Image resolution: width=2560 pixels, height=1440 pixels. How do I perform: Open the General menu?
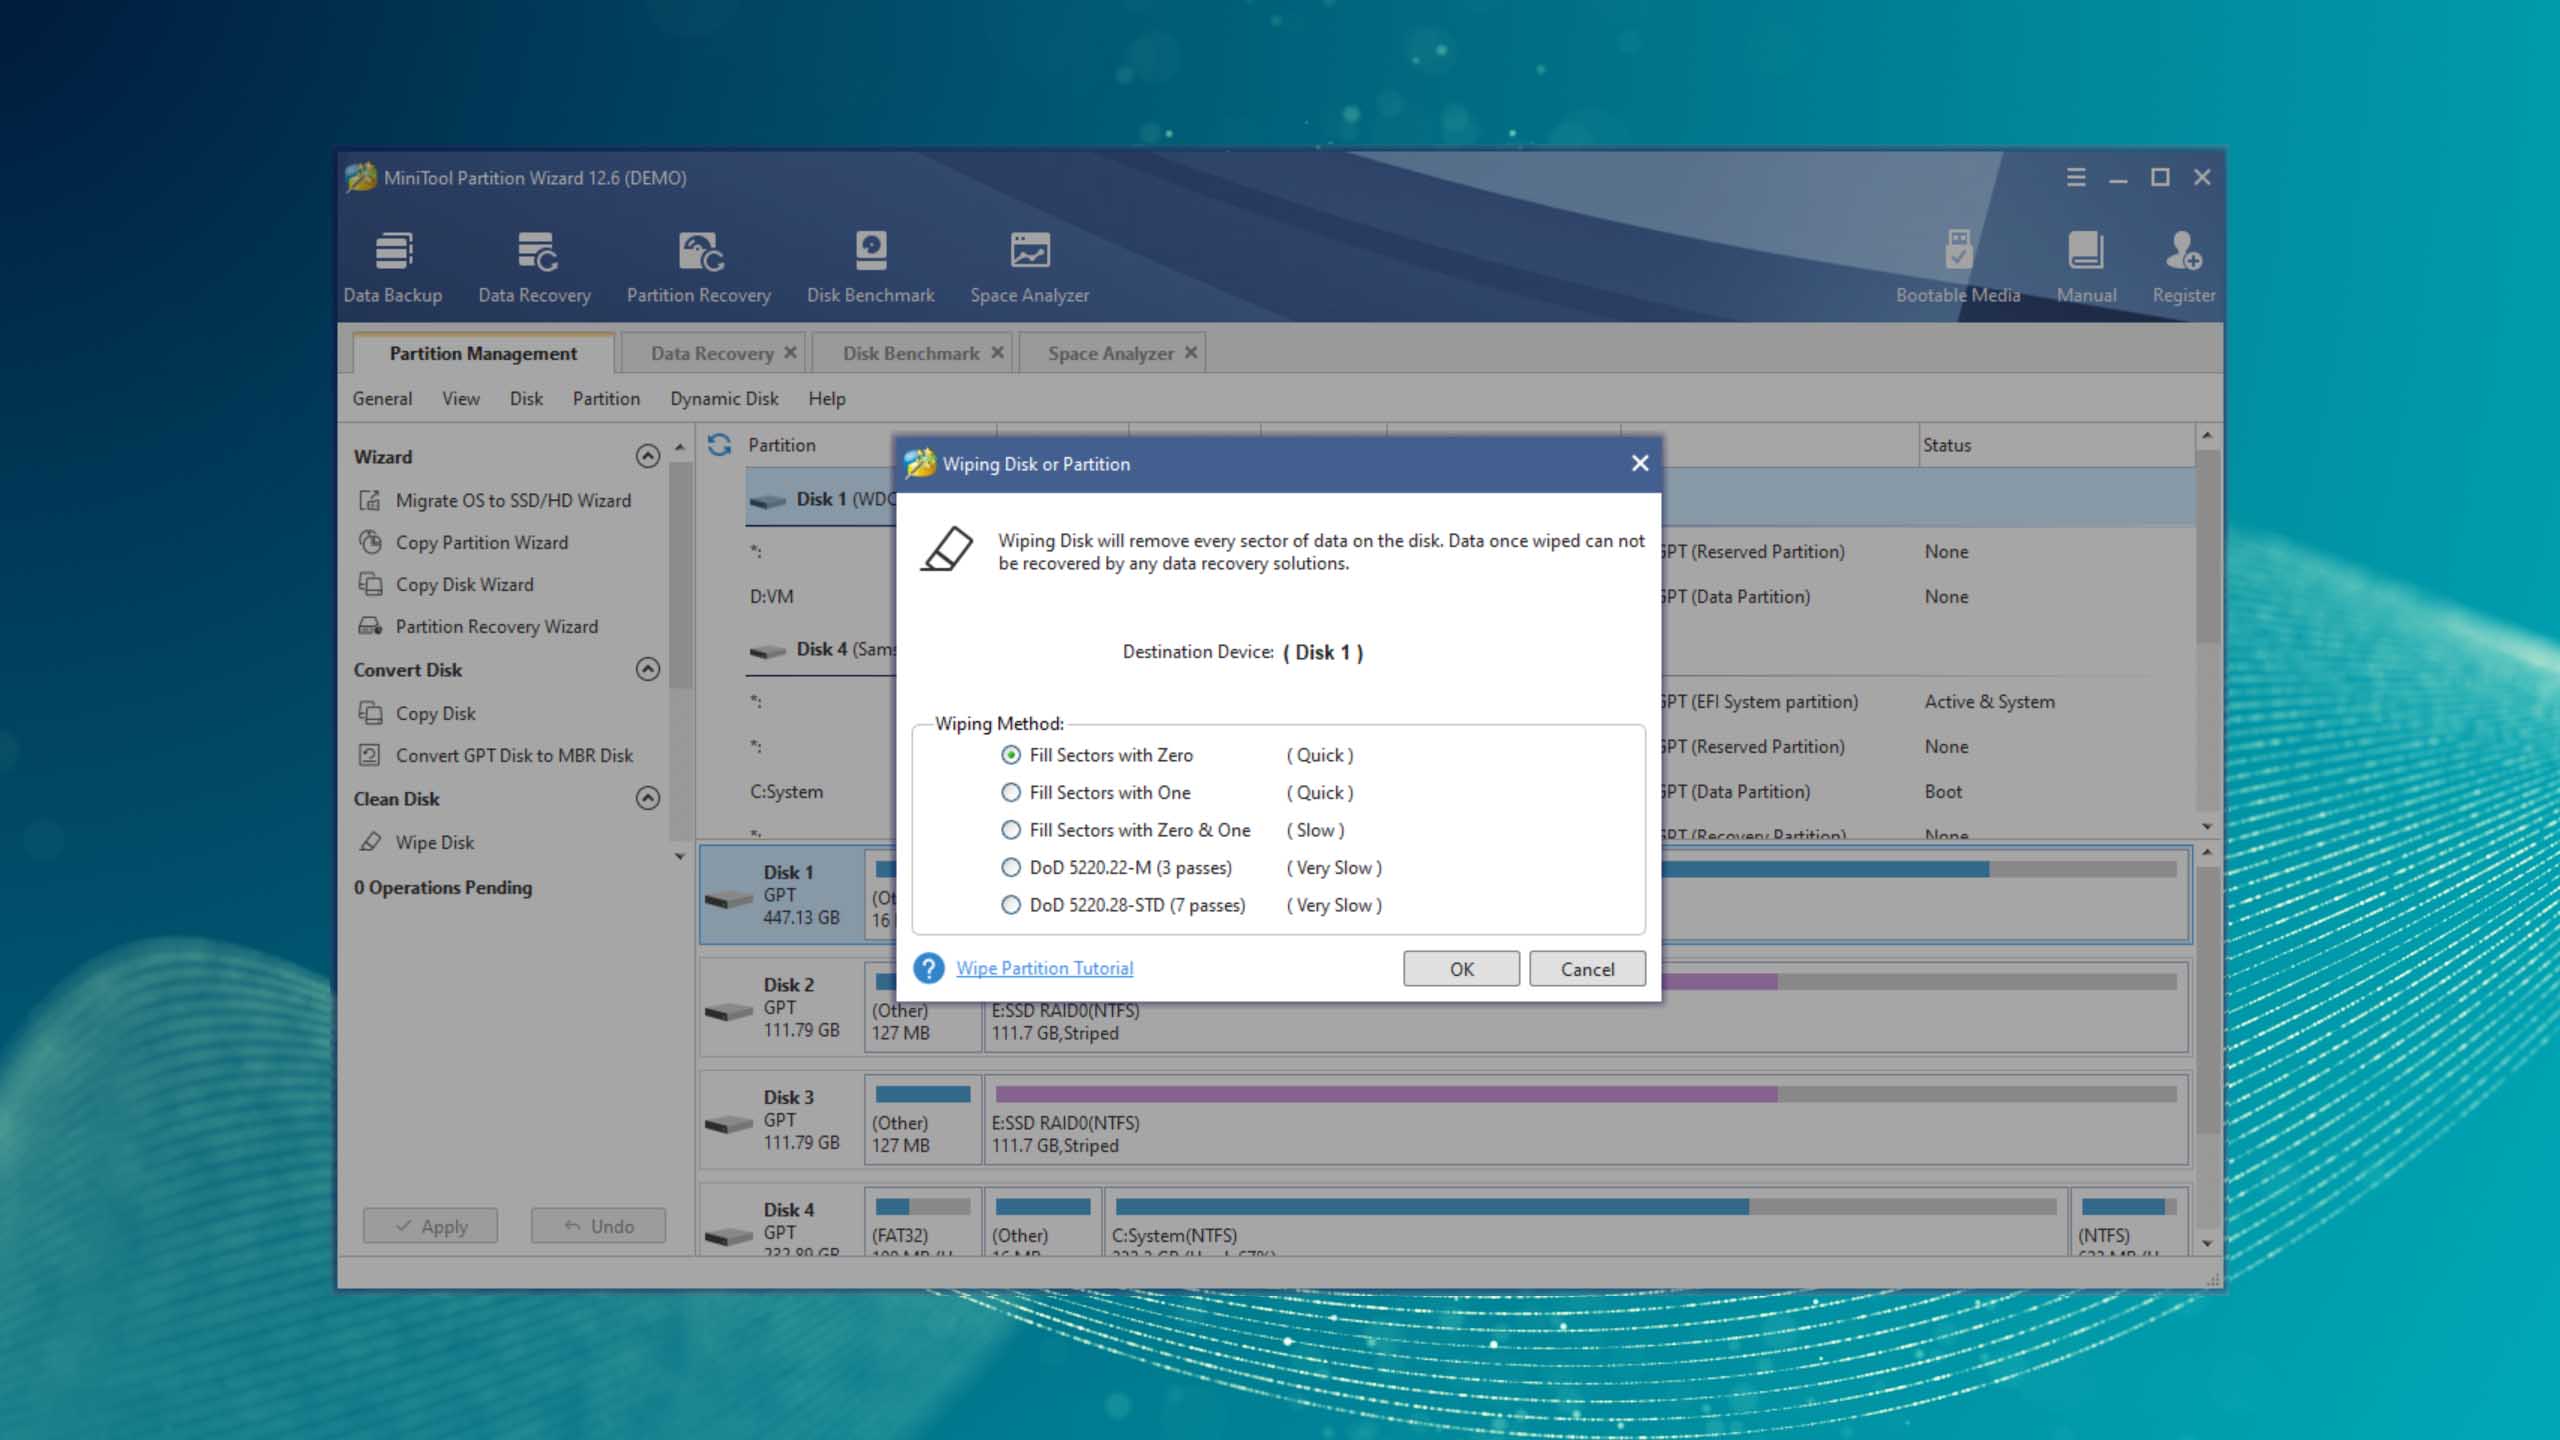[382, 398]
